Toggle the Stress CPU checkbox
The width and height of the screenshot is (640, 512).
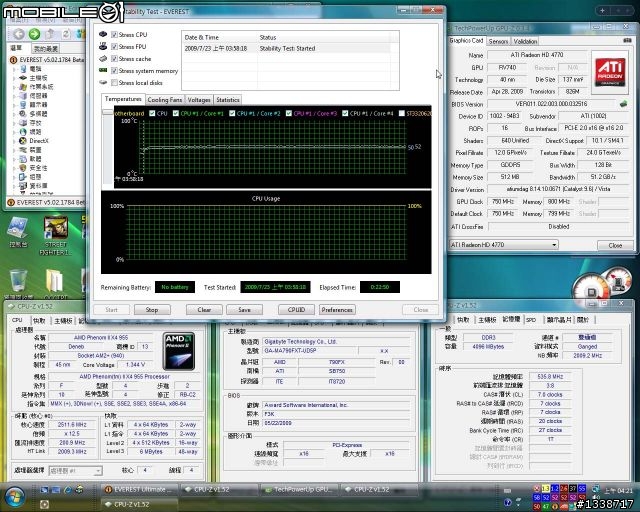coord(114,35)
